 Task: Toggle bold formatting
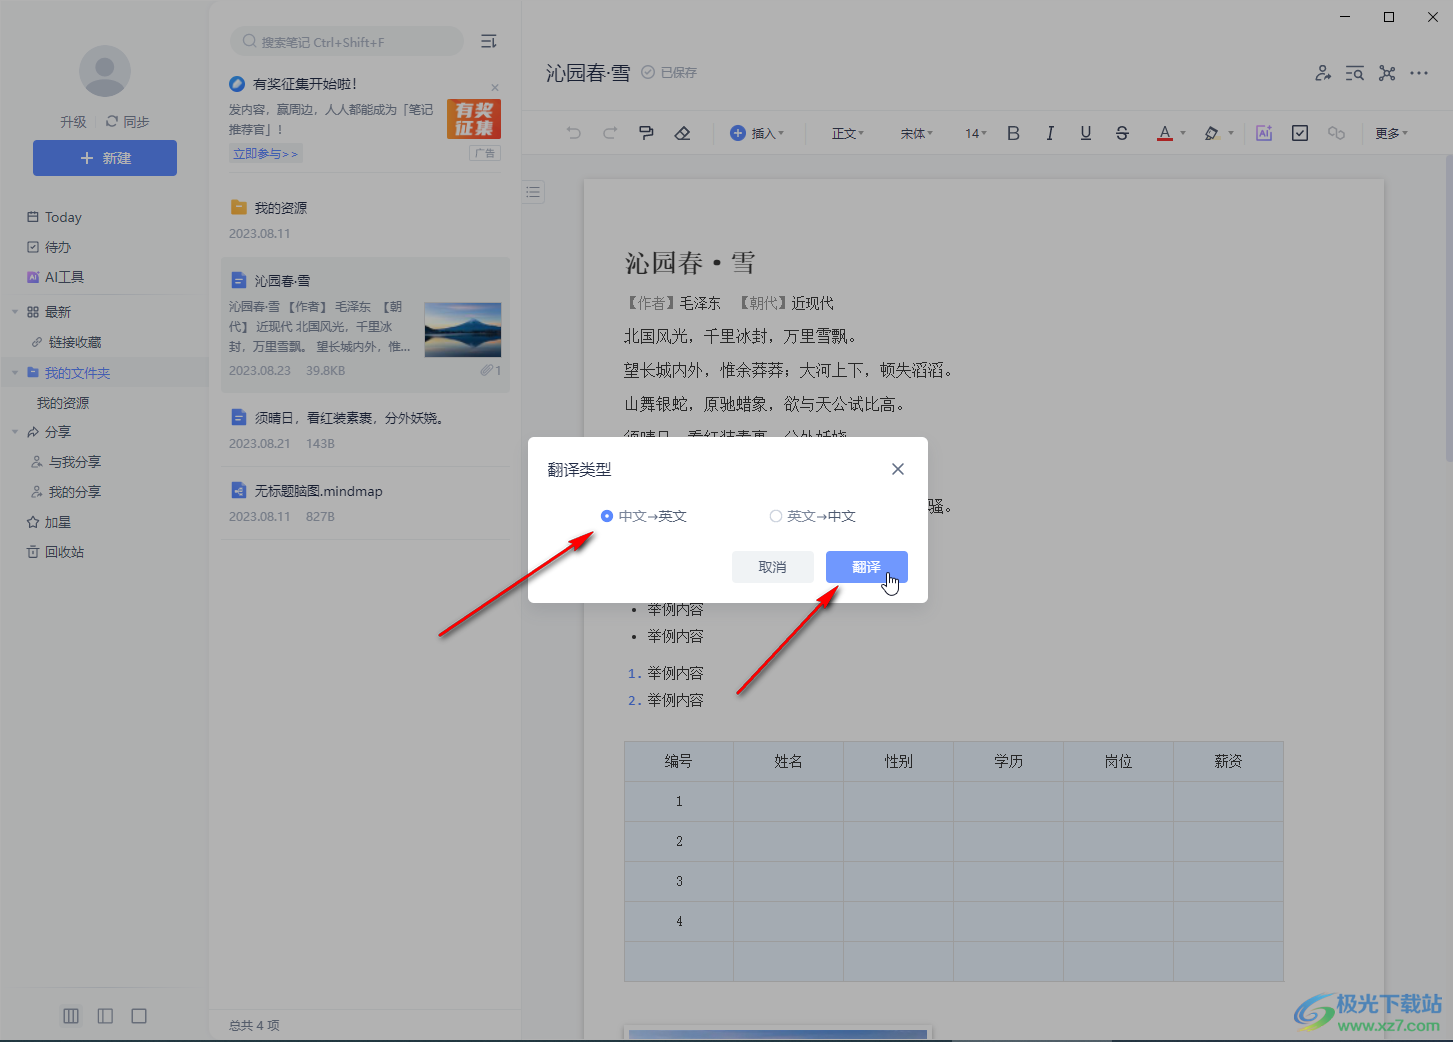click(1013, 133)
